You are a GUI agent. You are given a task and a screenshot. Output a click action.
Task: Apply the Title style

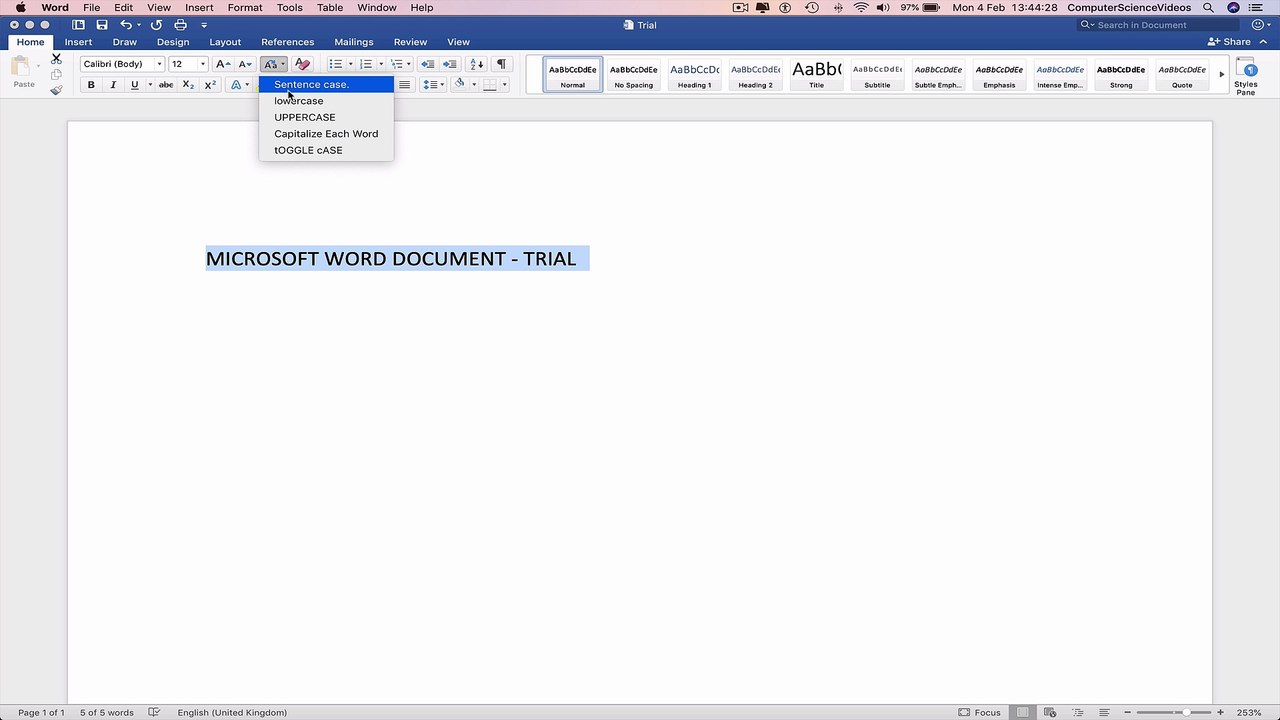[x=816, y=75]
